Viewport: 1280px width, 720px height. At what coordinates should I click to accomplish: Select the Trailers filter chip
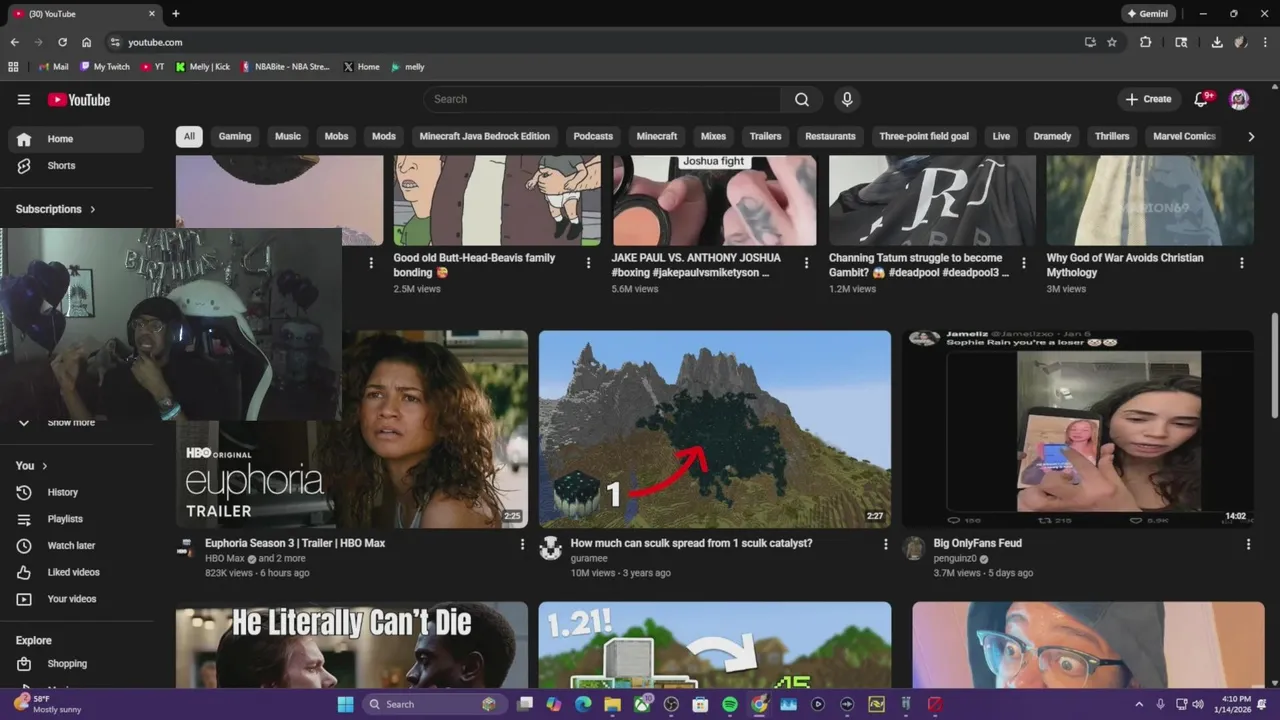click(x=765, y=137)
